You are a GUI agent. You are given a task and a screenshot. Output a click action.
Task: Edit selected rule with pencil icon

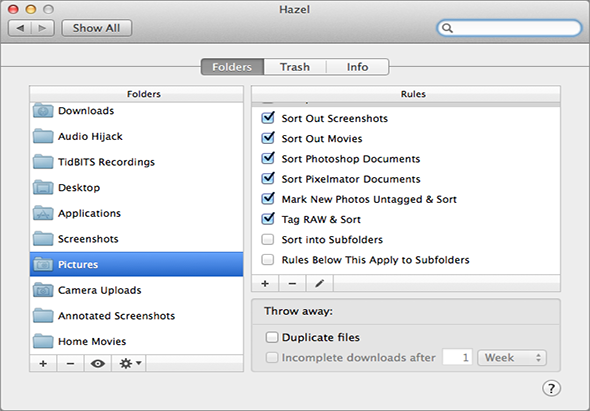(x=319, y=283)
